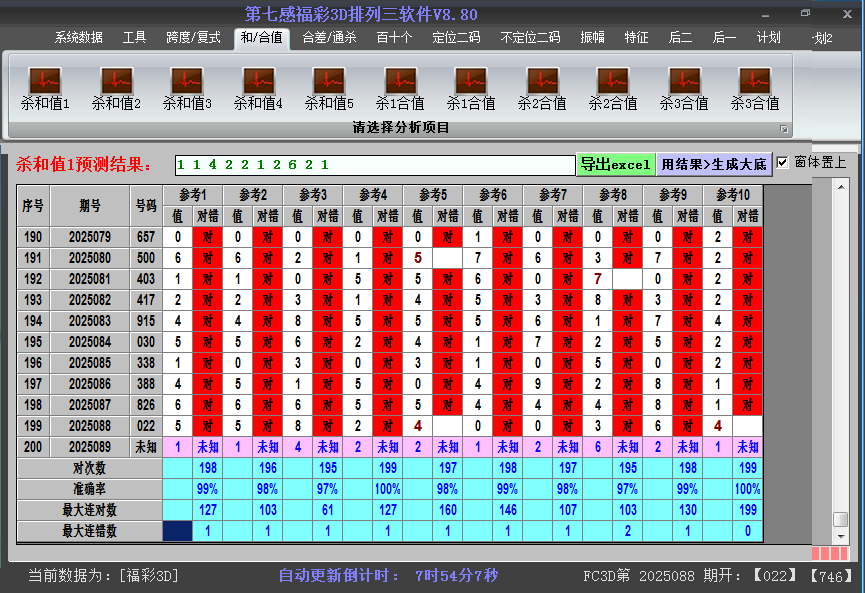Click the 杀和值1预测结果 label
This screenshot has width=865, height=593.
tap(83, 164)
